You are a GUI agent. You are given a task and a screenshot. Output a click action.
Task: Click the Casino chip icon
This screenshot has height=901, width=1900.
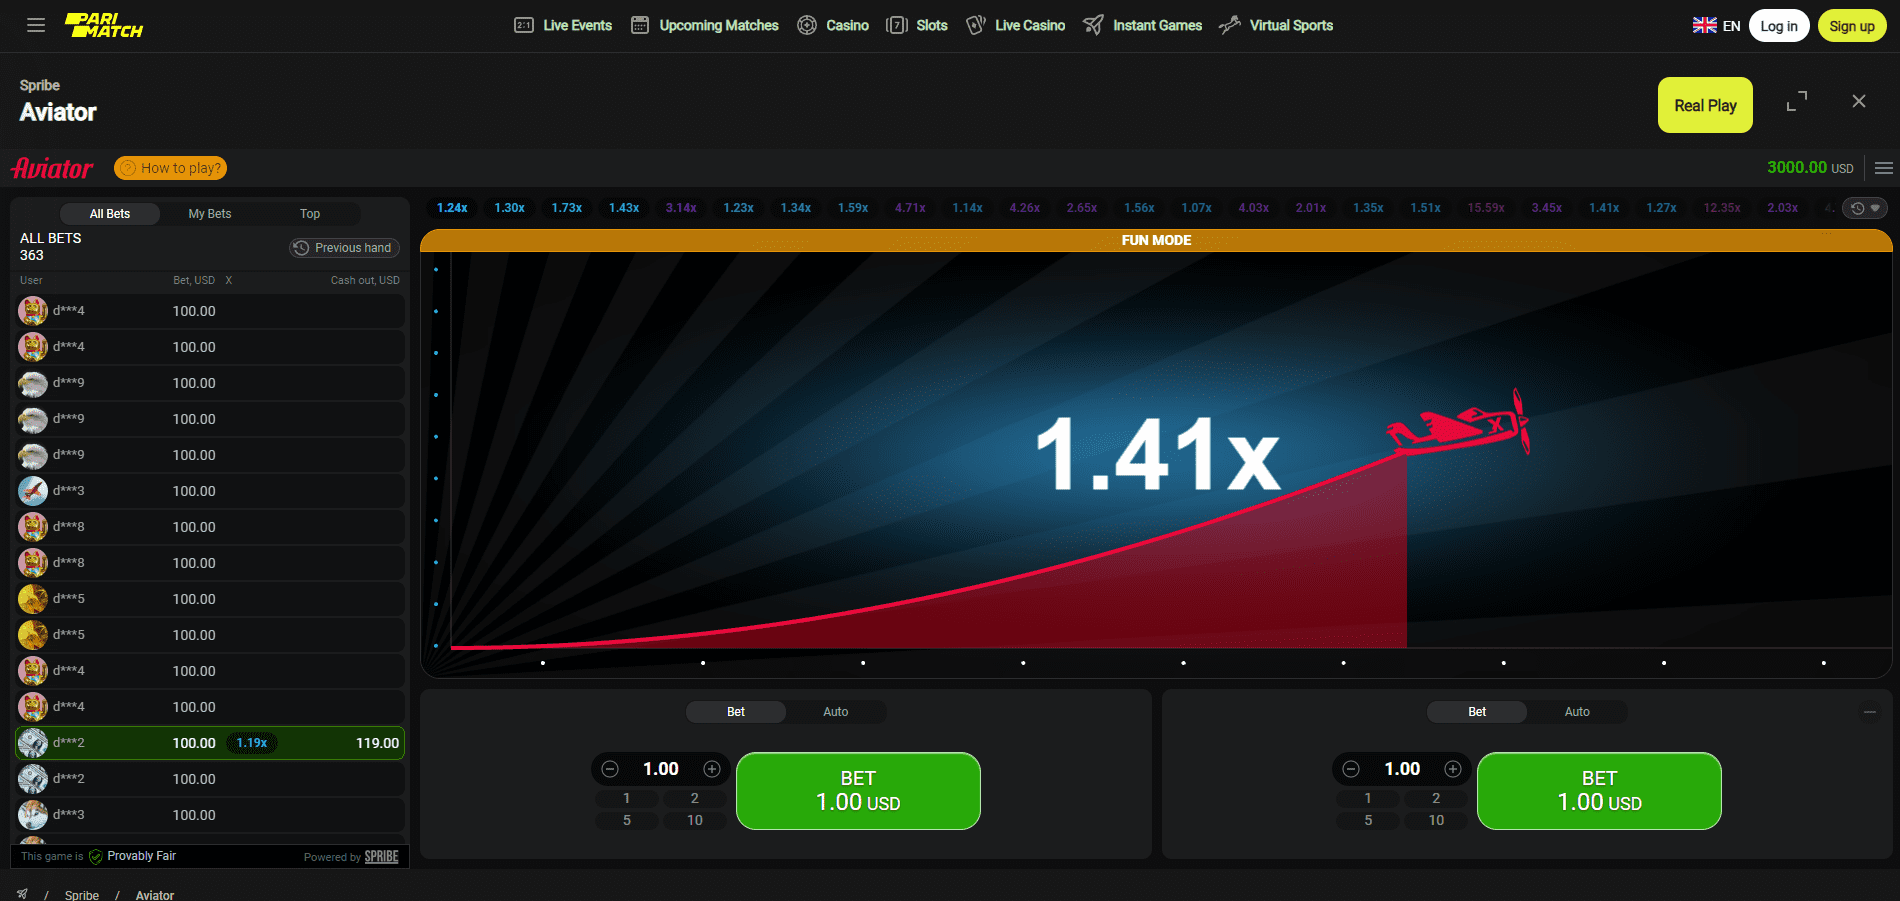pos(807,25)
